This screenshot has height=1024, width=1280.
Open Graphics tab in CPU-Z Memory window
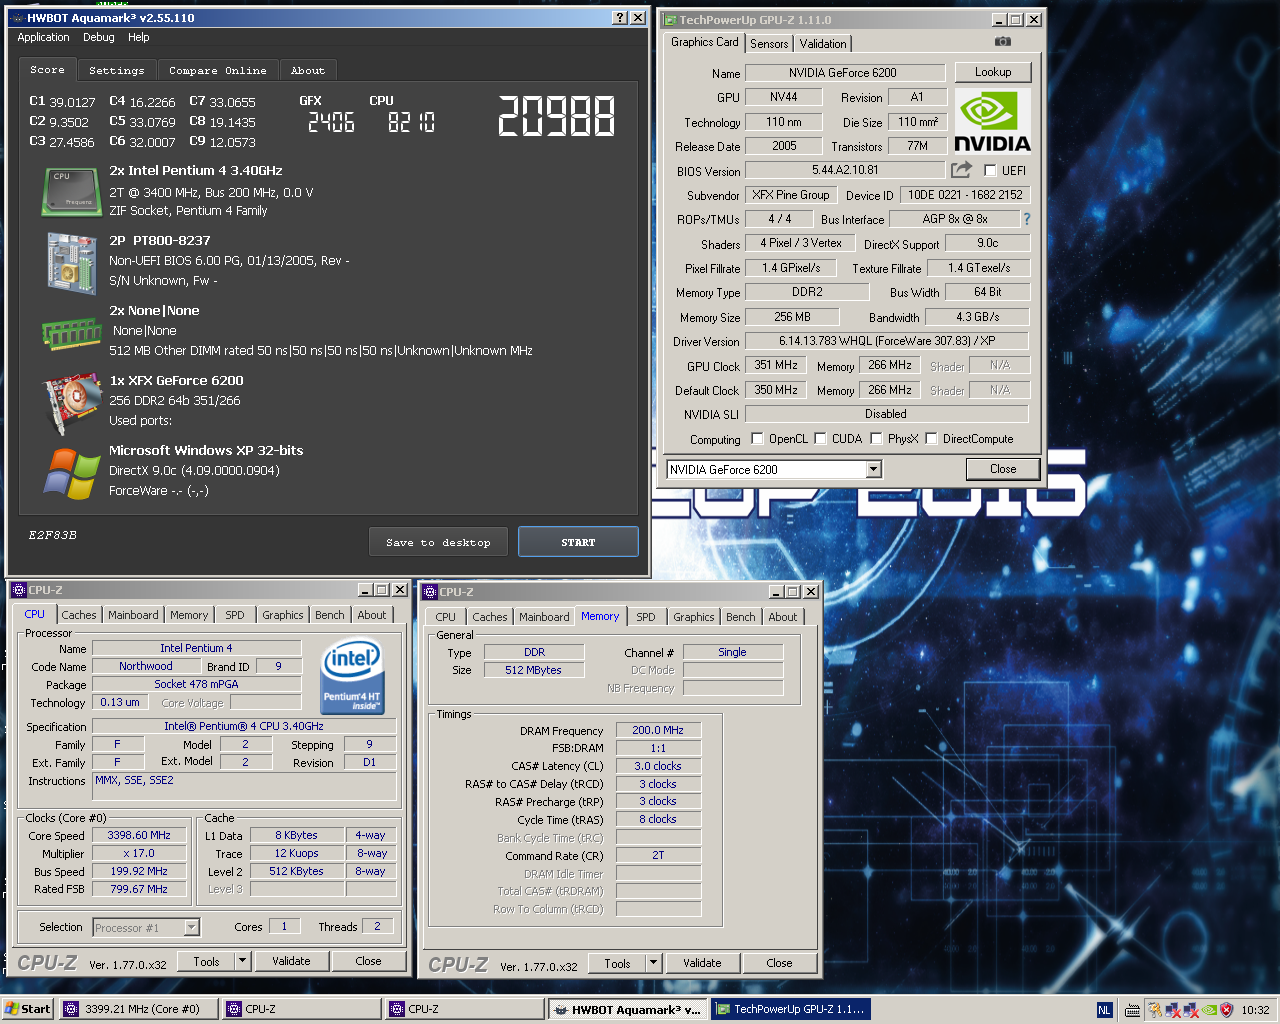(x=694, y=617)
